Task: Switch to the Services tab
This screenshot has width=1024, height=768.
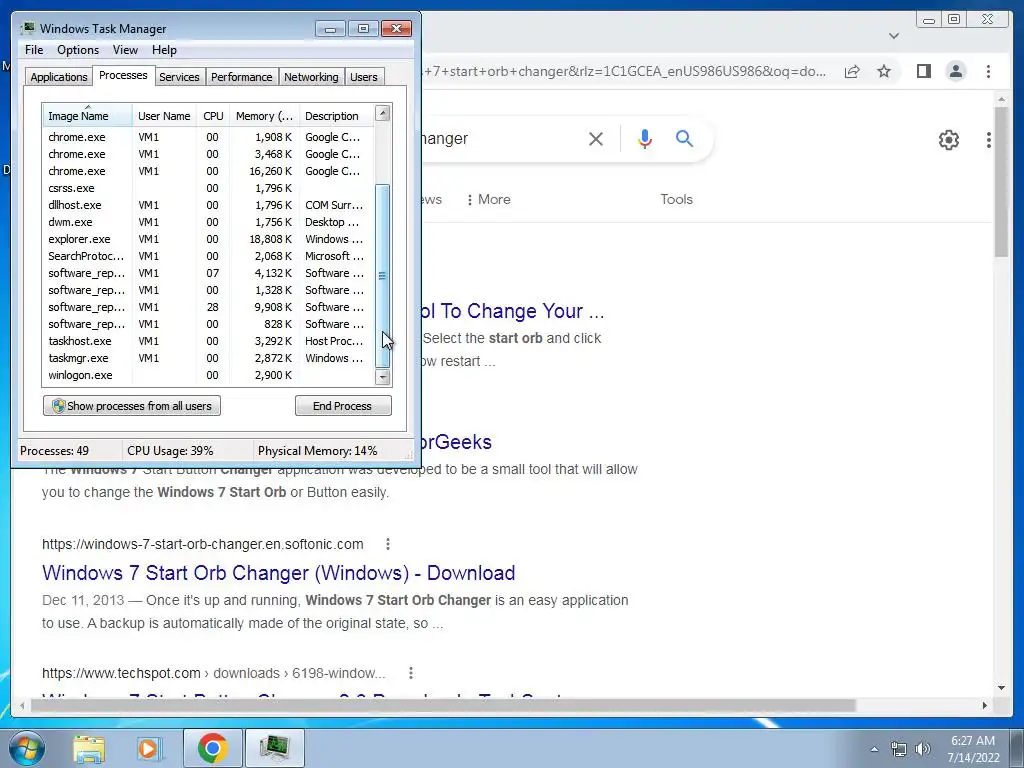Action: click(x=179, y=77)
